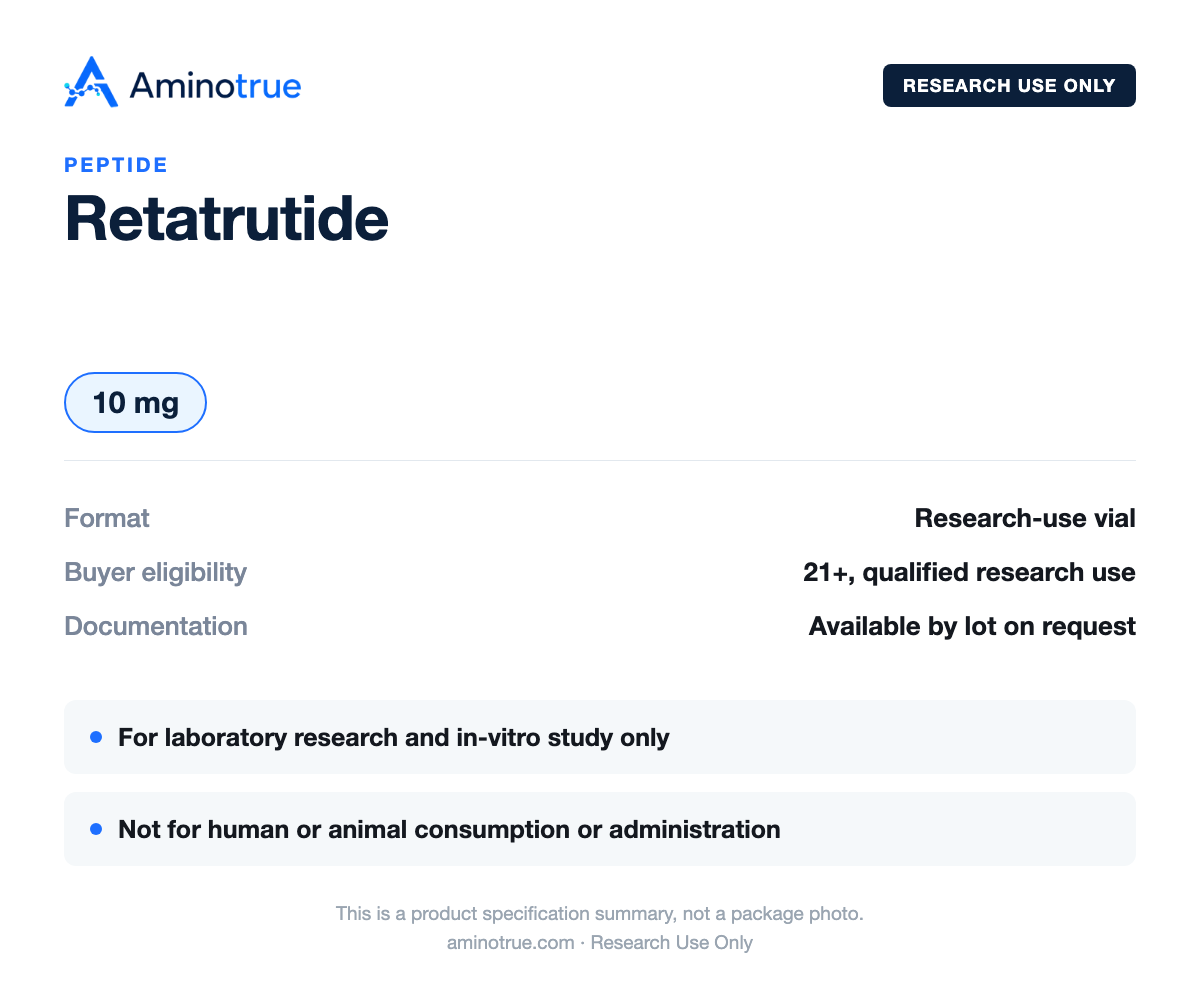The height and width of the screenshot is (1000, 1200).
Task: Click the not-for-consumption notice bullet dot
Action: tap(96, 829)
